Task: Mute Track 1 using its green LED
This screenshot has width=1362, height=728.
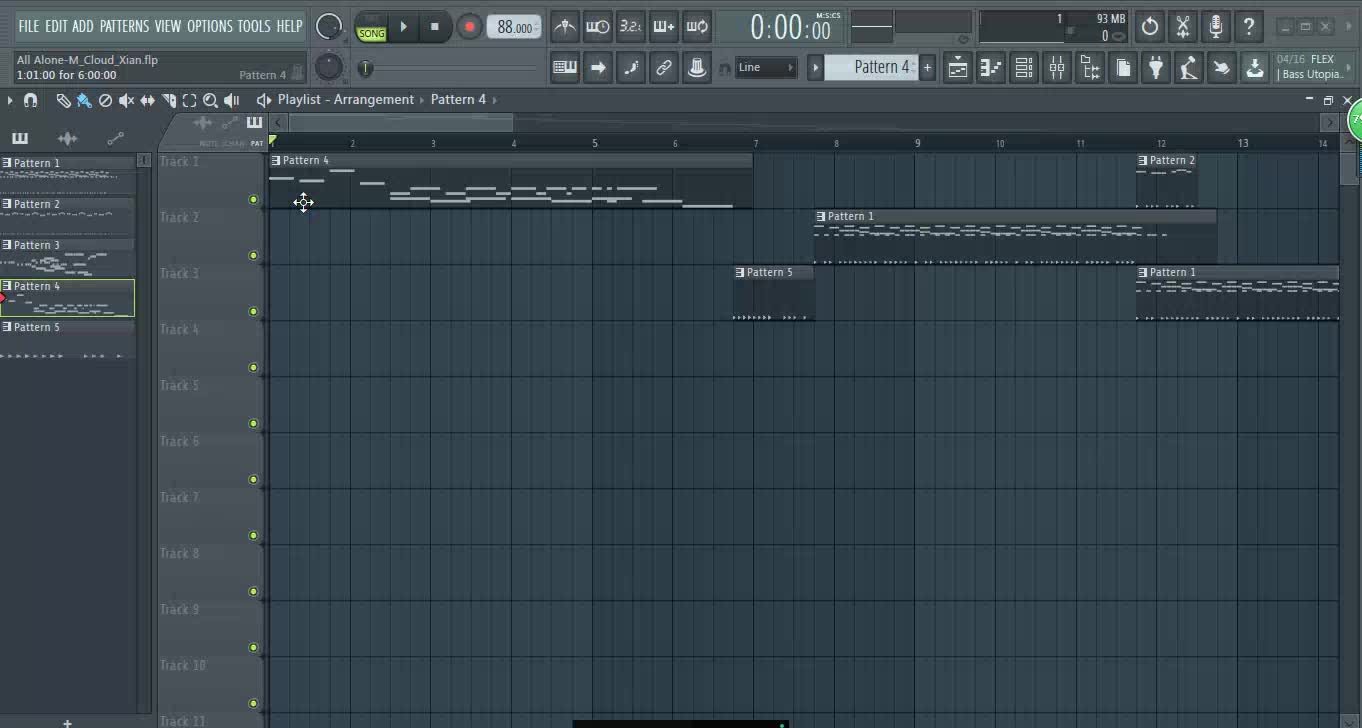Action: coord(253,199)
